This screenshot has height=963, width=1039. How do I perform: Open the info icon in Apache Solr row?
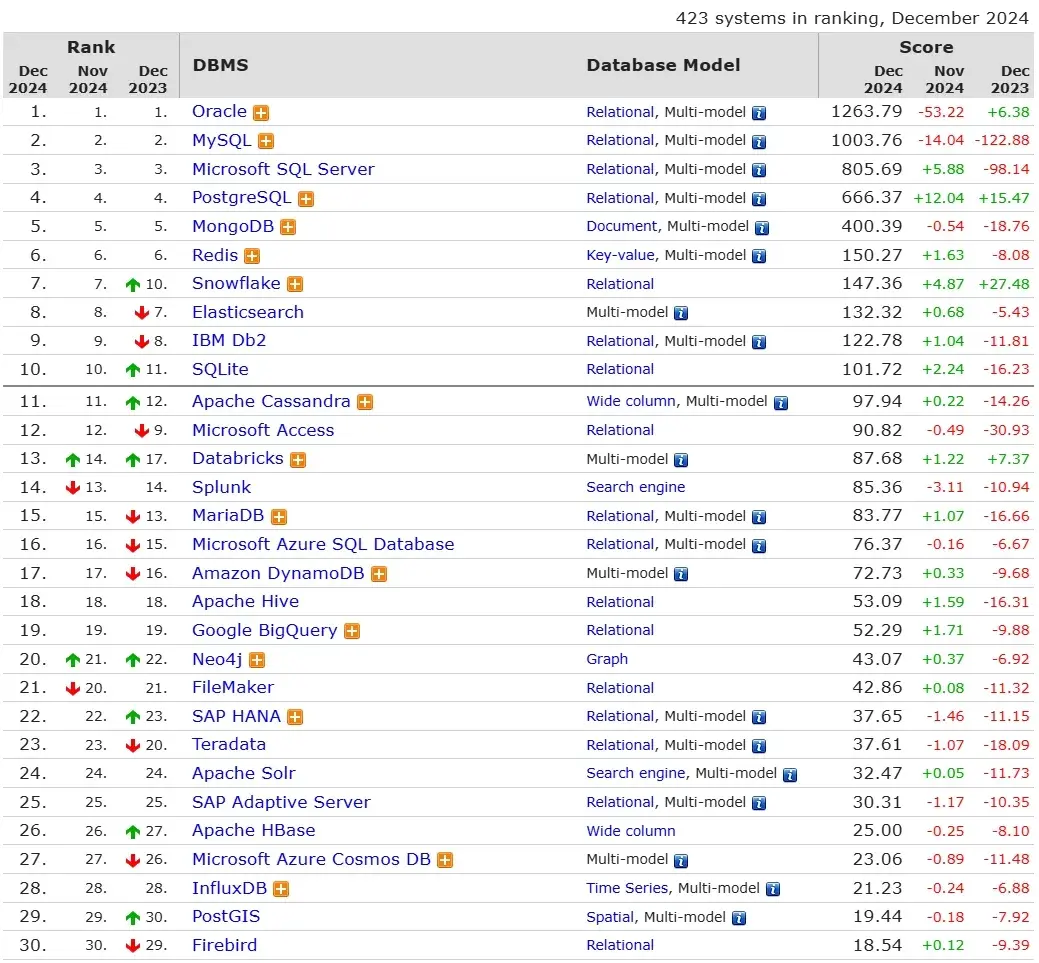coord(790,775)
